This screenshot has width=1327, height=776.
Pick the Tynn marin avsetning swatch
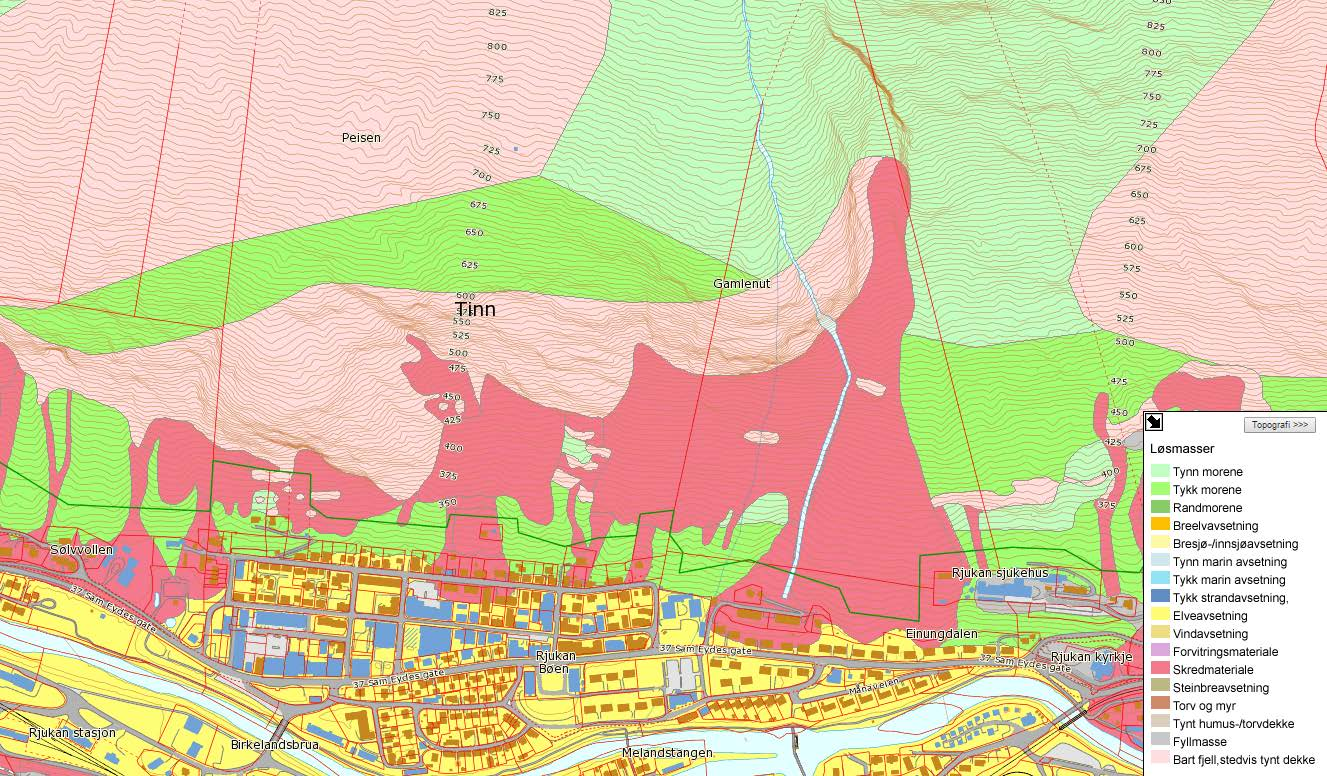point(1159,562)
